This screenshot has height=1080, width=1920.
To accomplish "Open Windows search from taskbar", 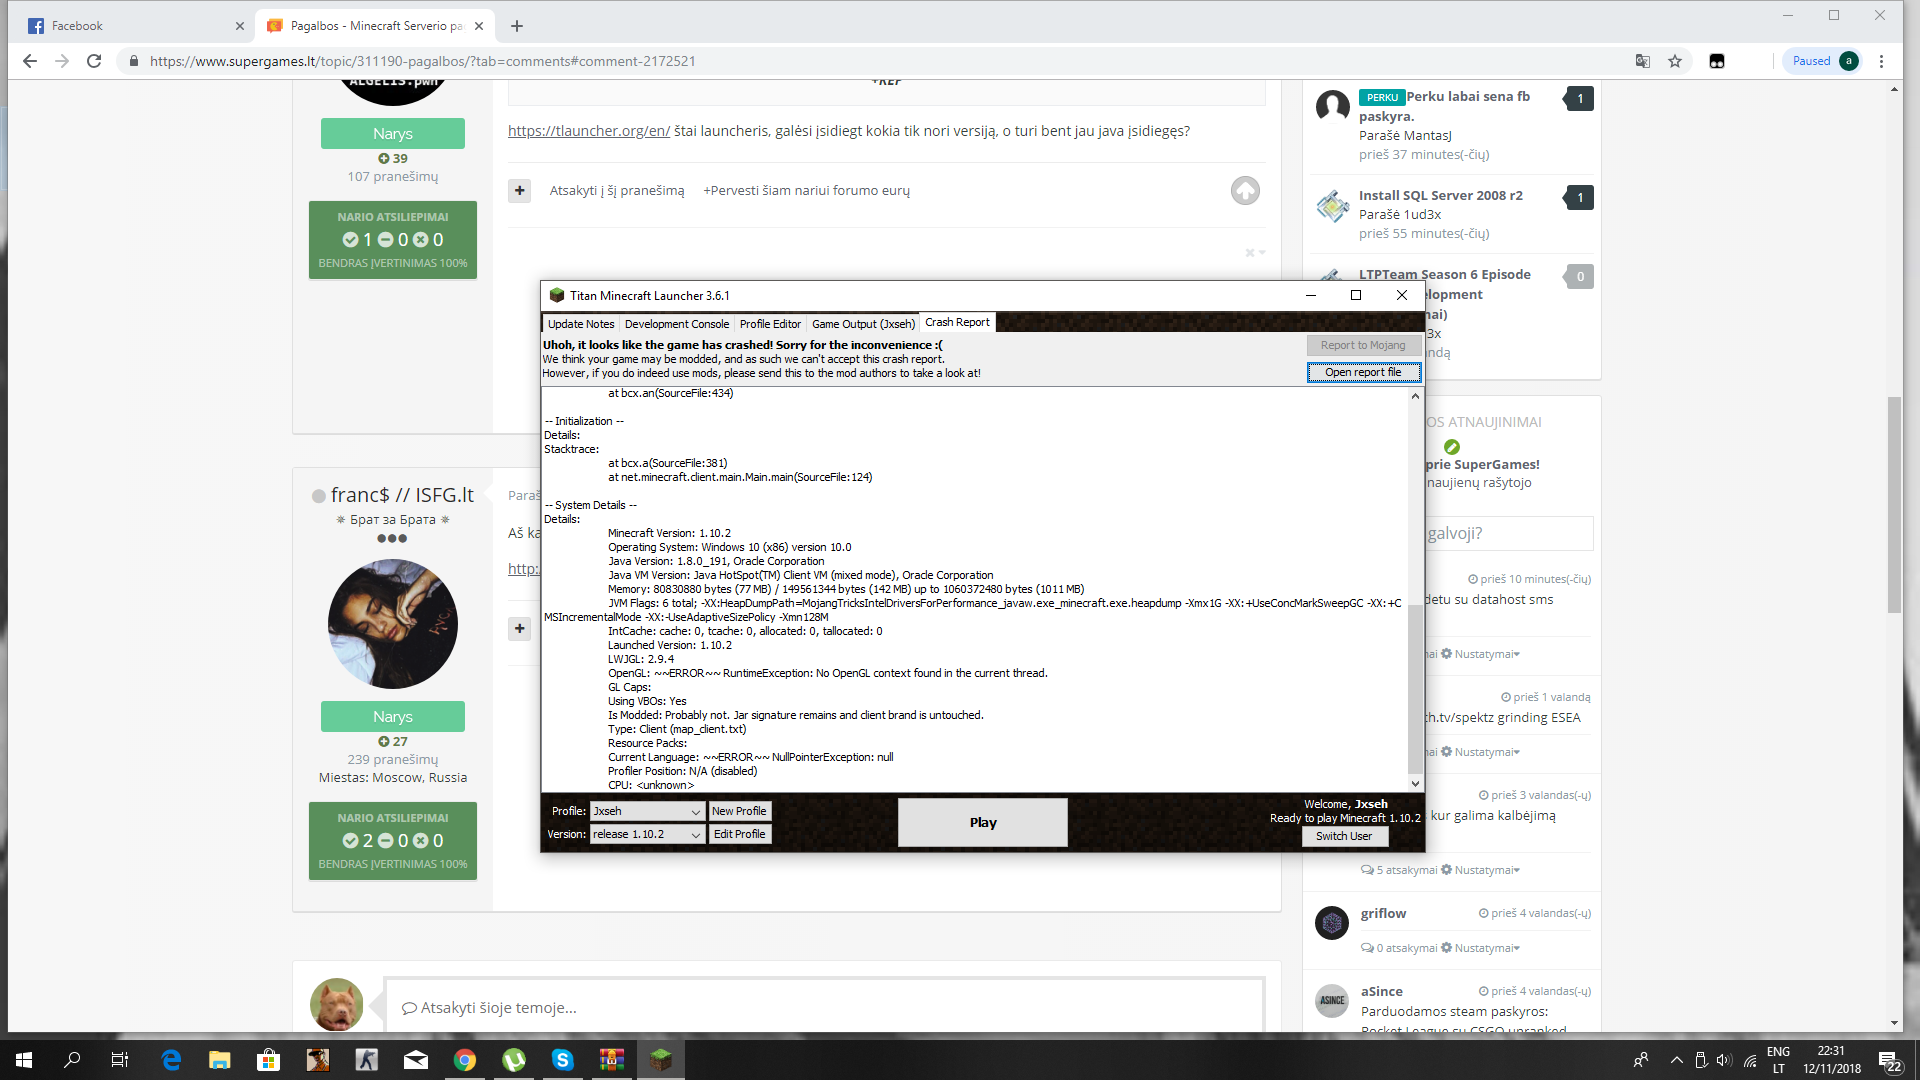I will pos(72,1060).
